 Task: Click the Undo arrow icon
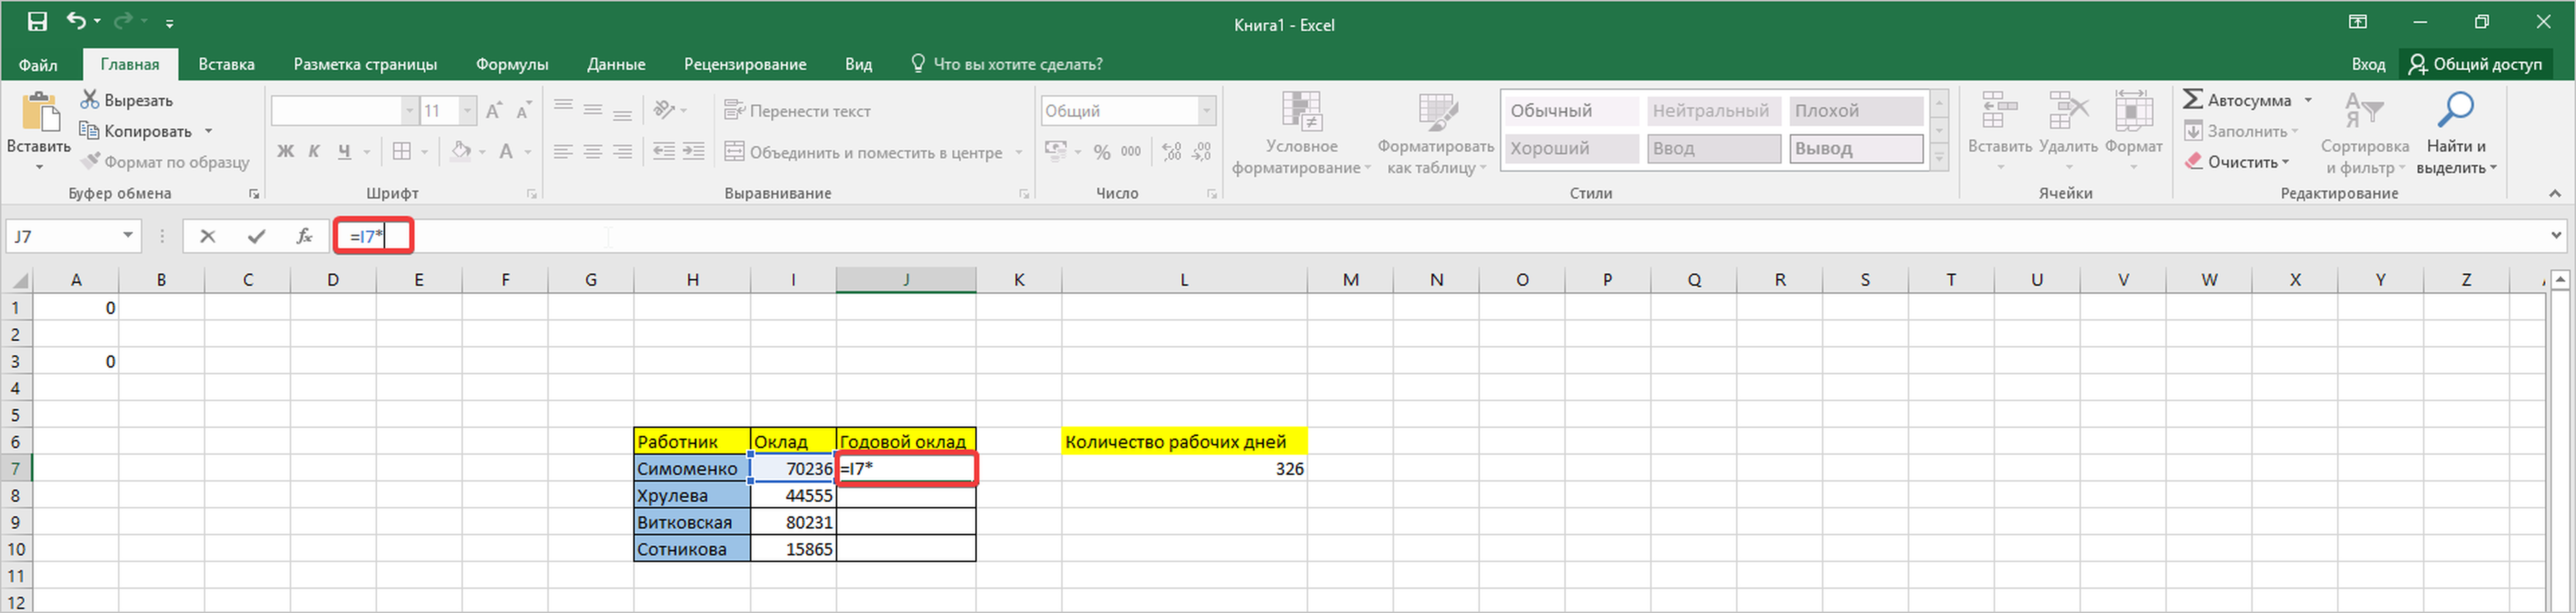(x=76, y=22)
